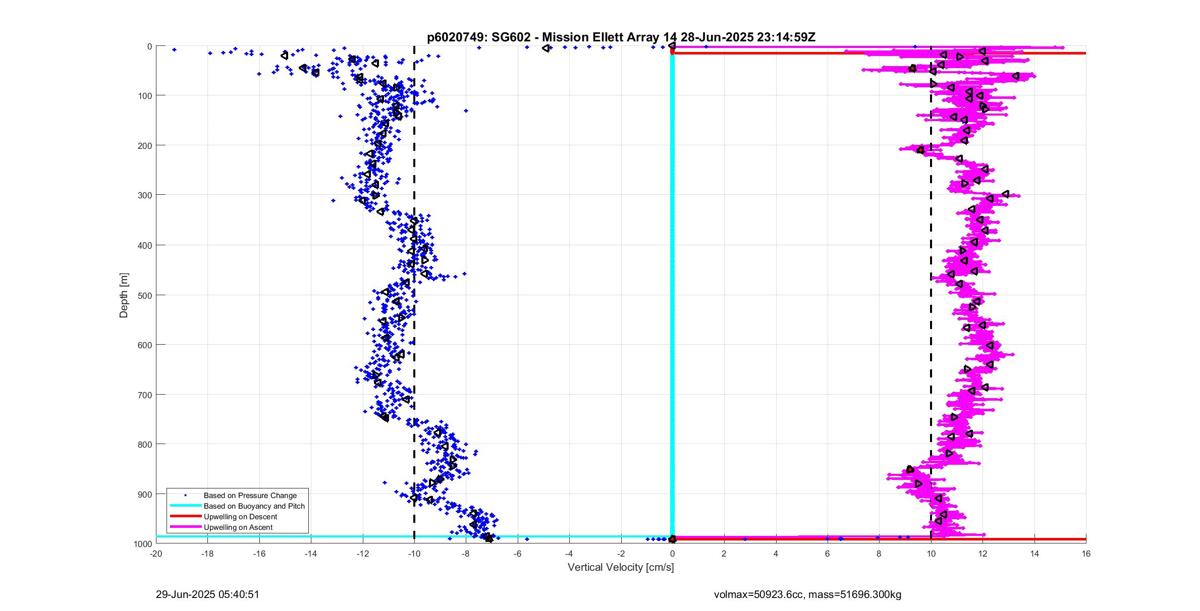This screenshot has height=611, width=1200.
Task: Click the -18 velocity tick label
Action: coord(208,553)
